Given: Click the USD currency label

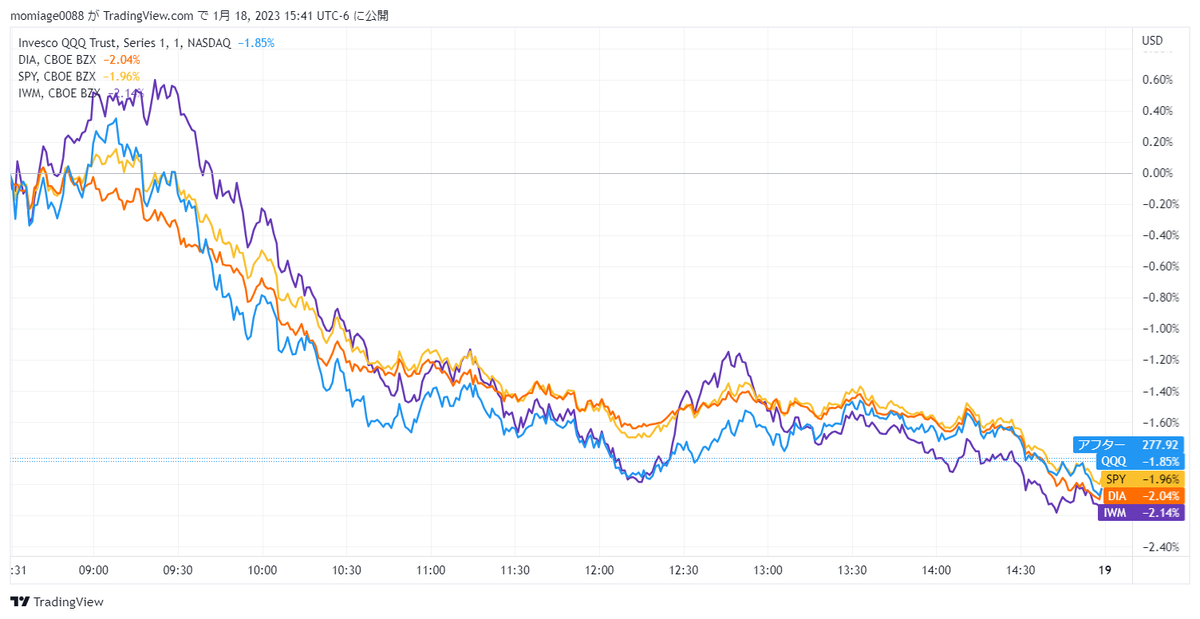Looking at the screenshot, I should tap(1152, 41).
